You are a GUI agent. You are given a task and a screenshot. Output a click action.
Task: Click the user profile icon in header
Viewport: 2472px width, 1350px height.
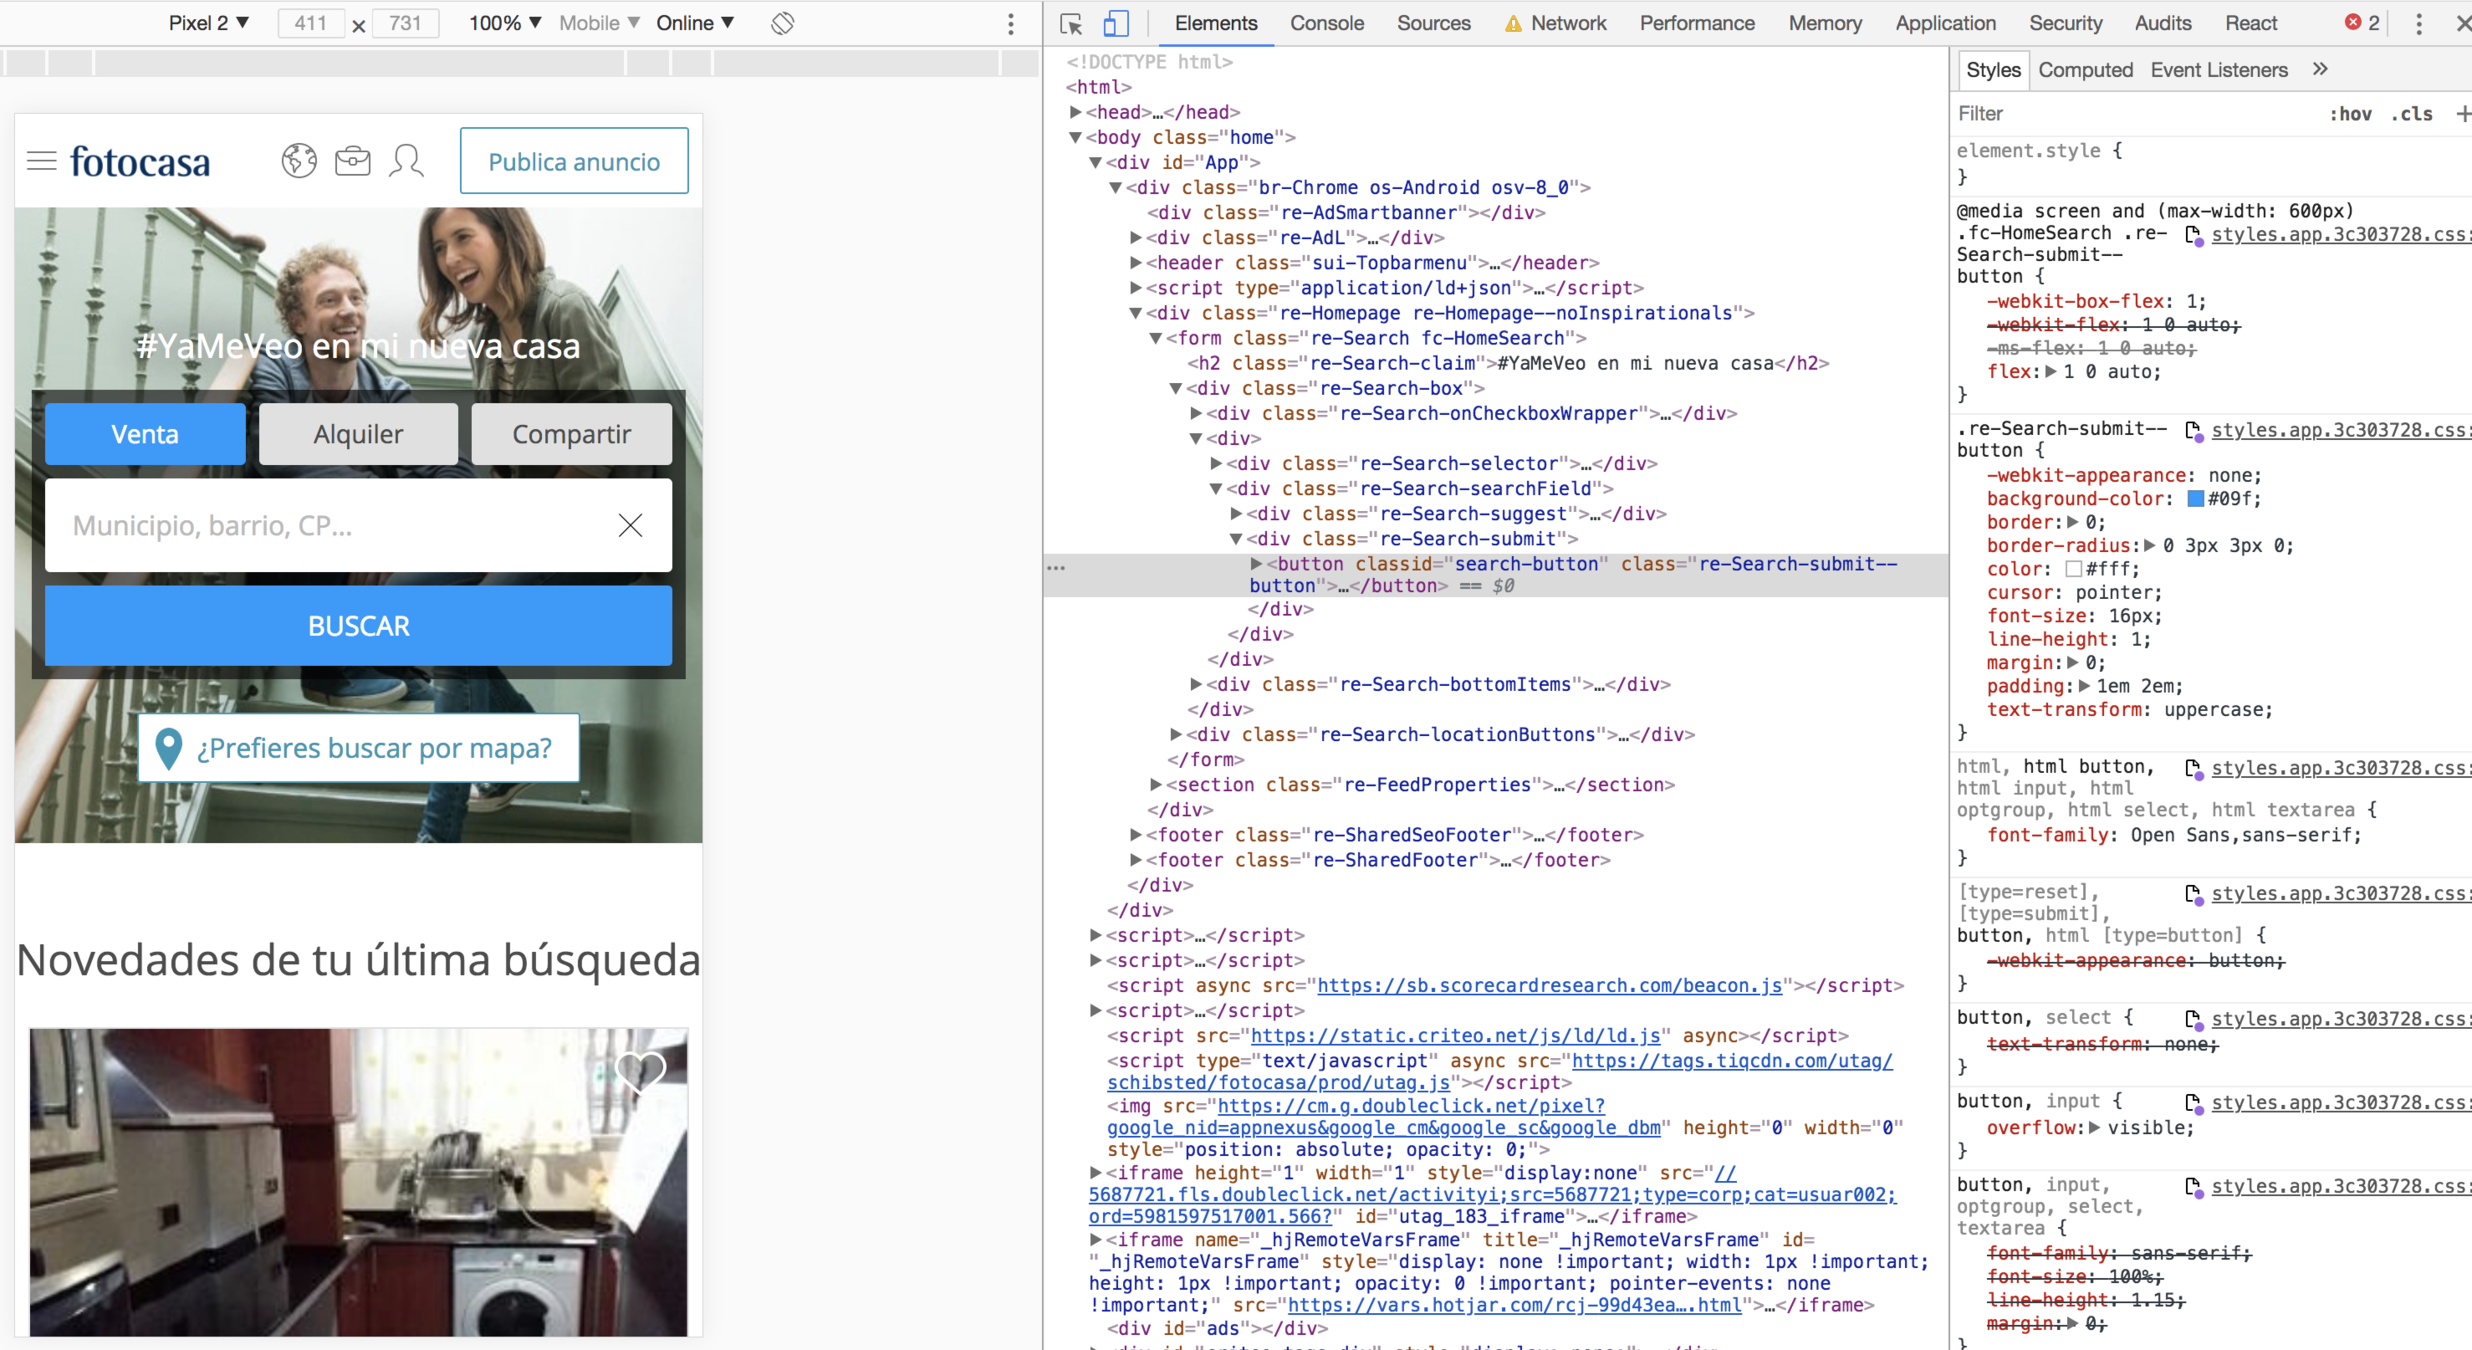point(407,161)
